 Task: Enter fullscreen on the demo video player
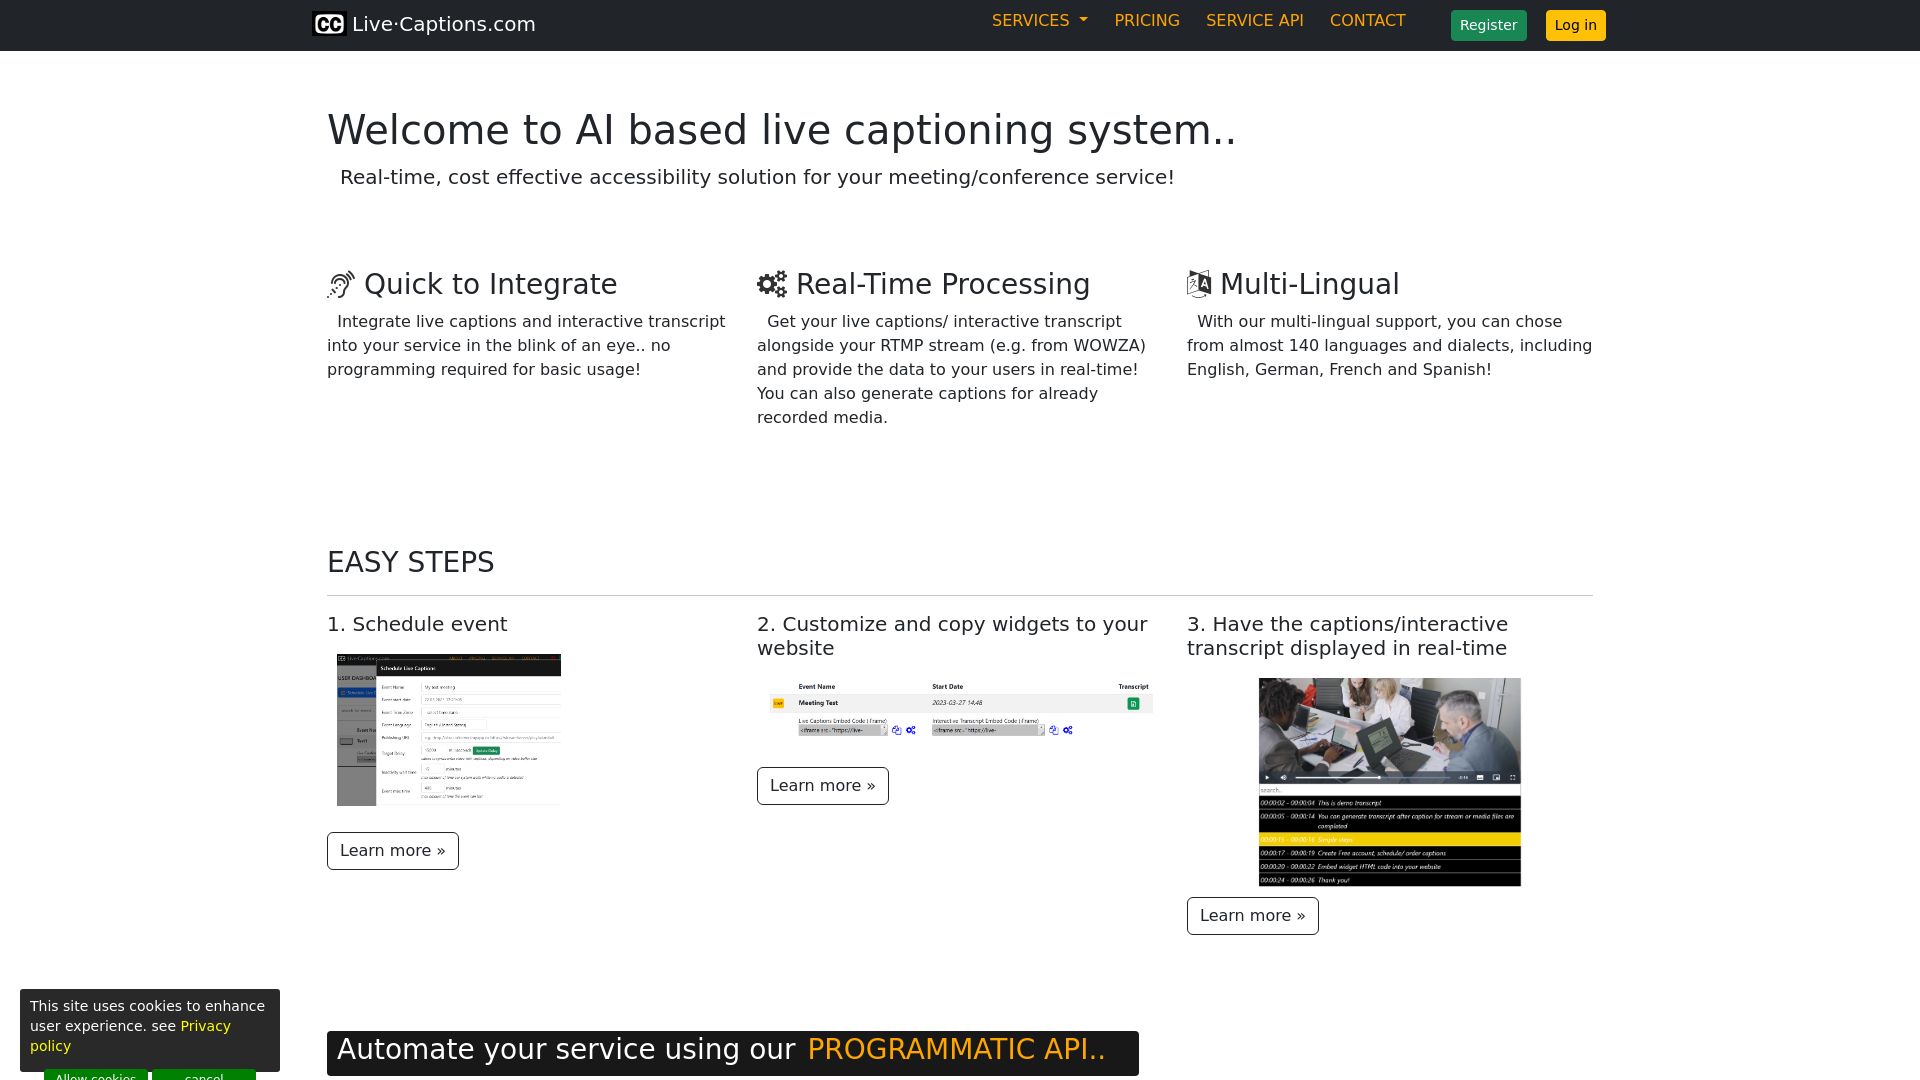(1513, 778)
